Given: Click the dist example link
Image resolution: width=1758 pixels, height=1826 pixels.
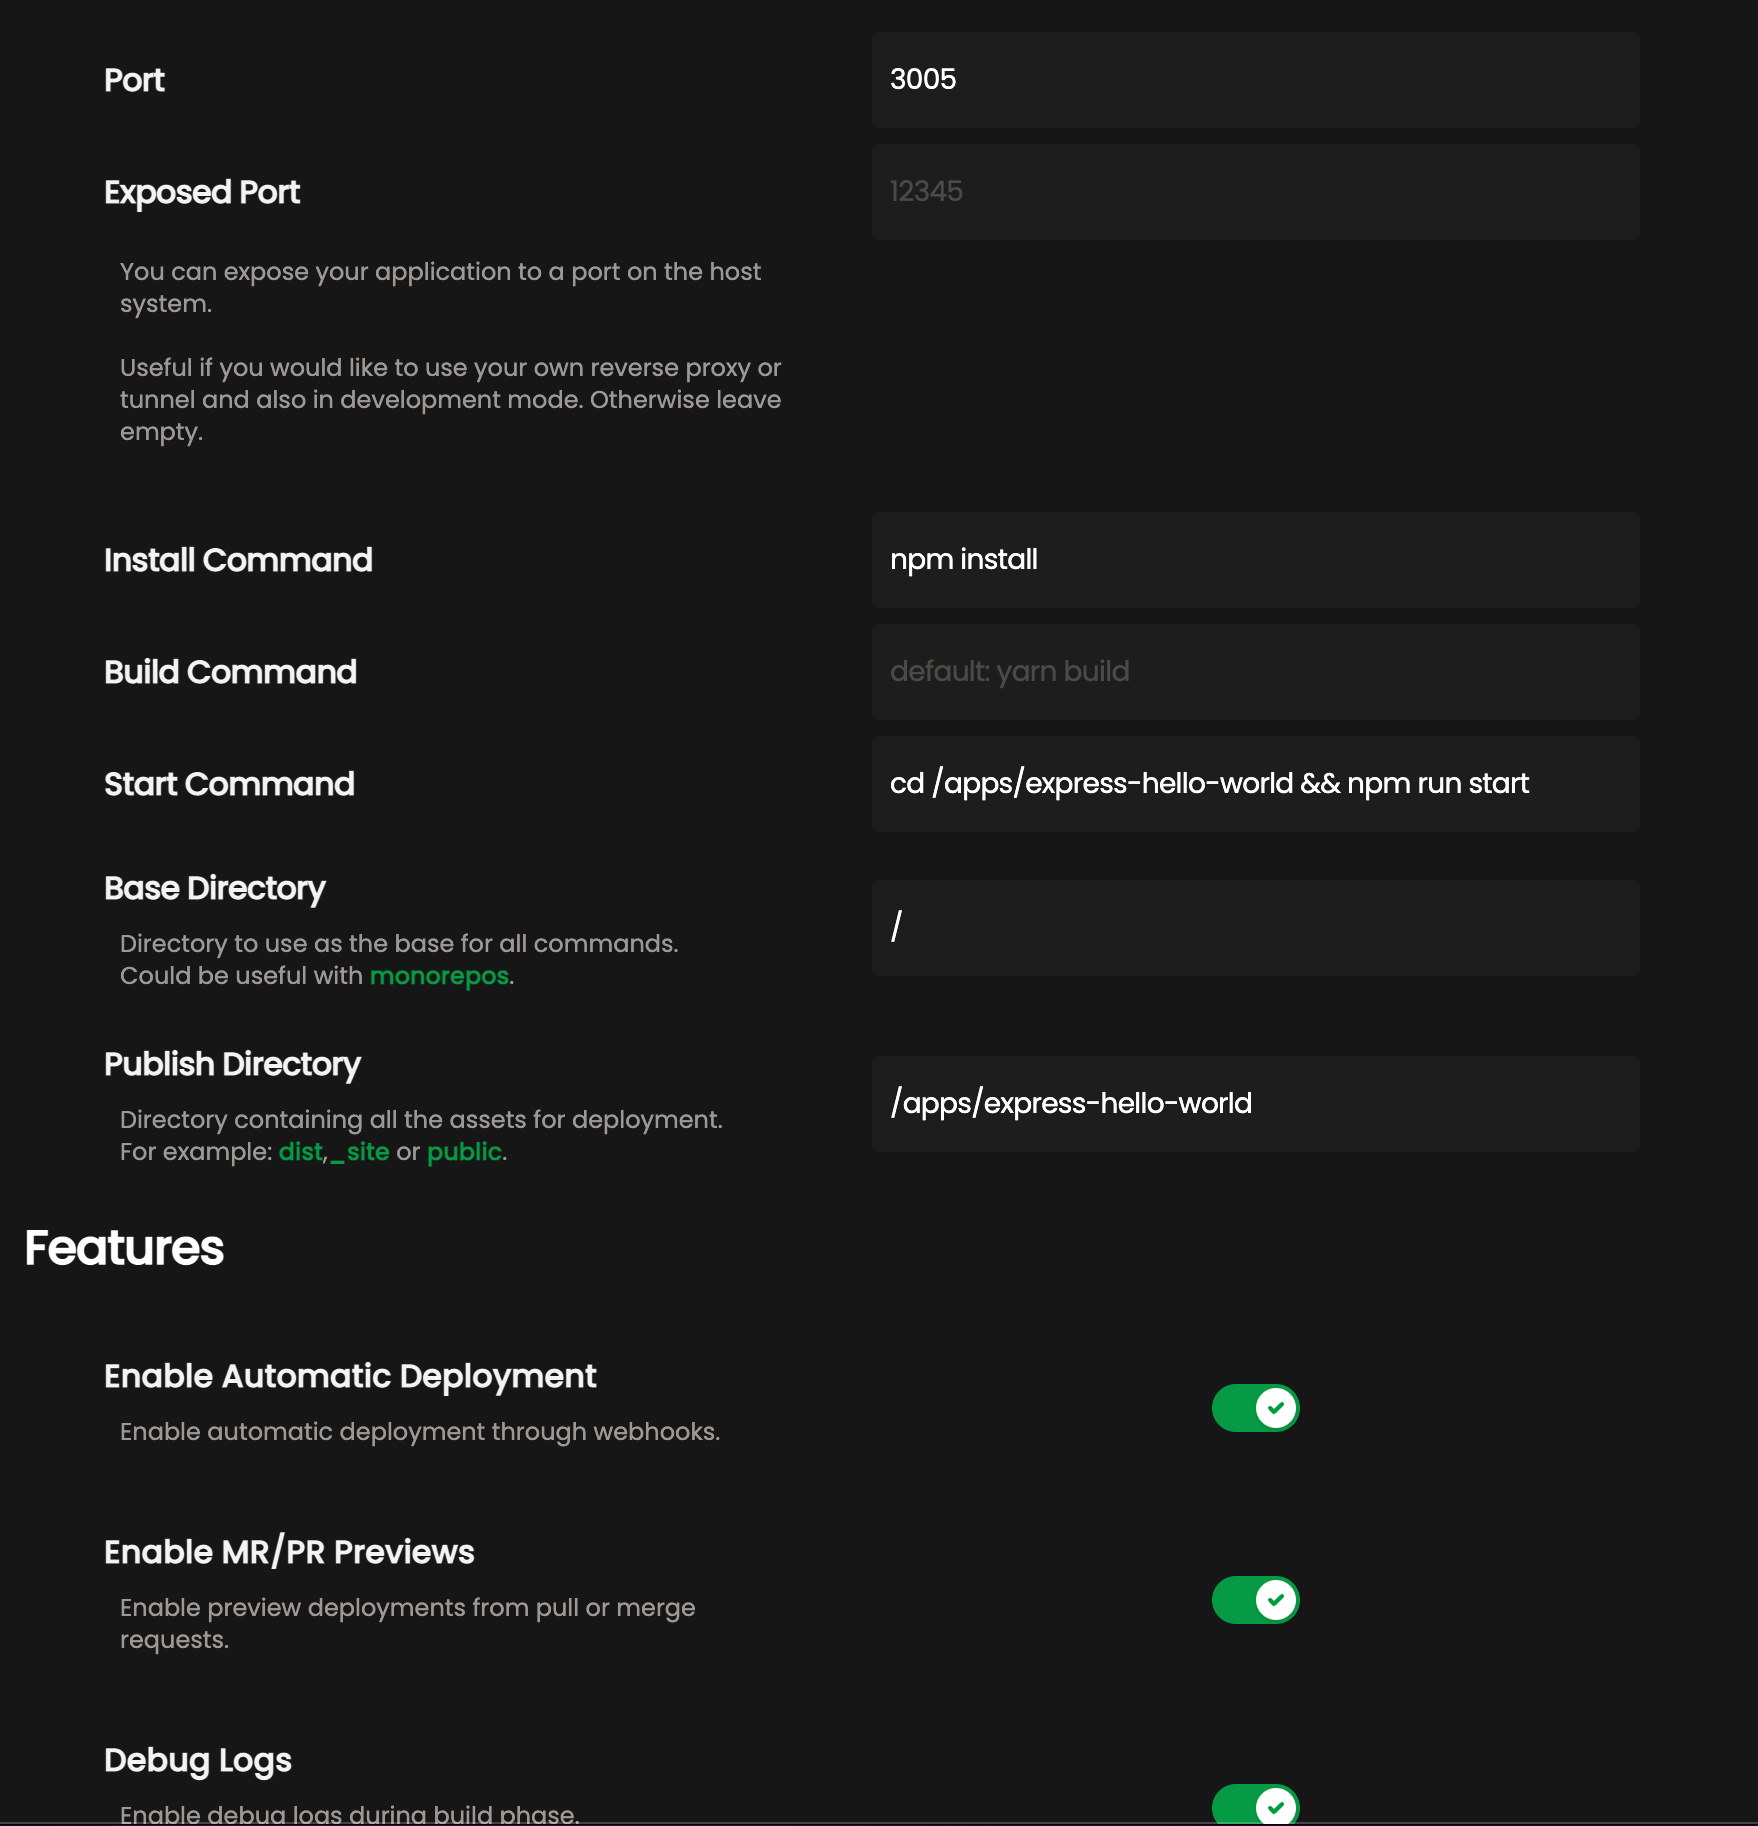Looking at the screenshot, I should click(x=300, y=1151).
